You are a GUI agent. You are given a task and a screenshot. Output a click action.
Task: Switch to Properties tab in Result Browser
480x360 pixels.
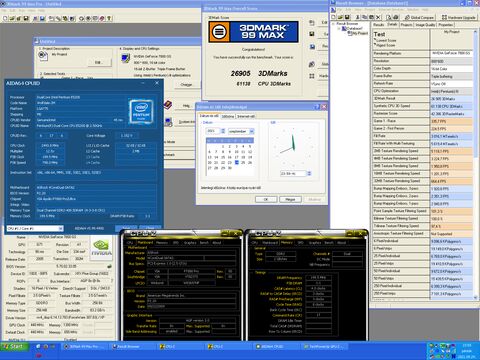(446, 25)
